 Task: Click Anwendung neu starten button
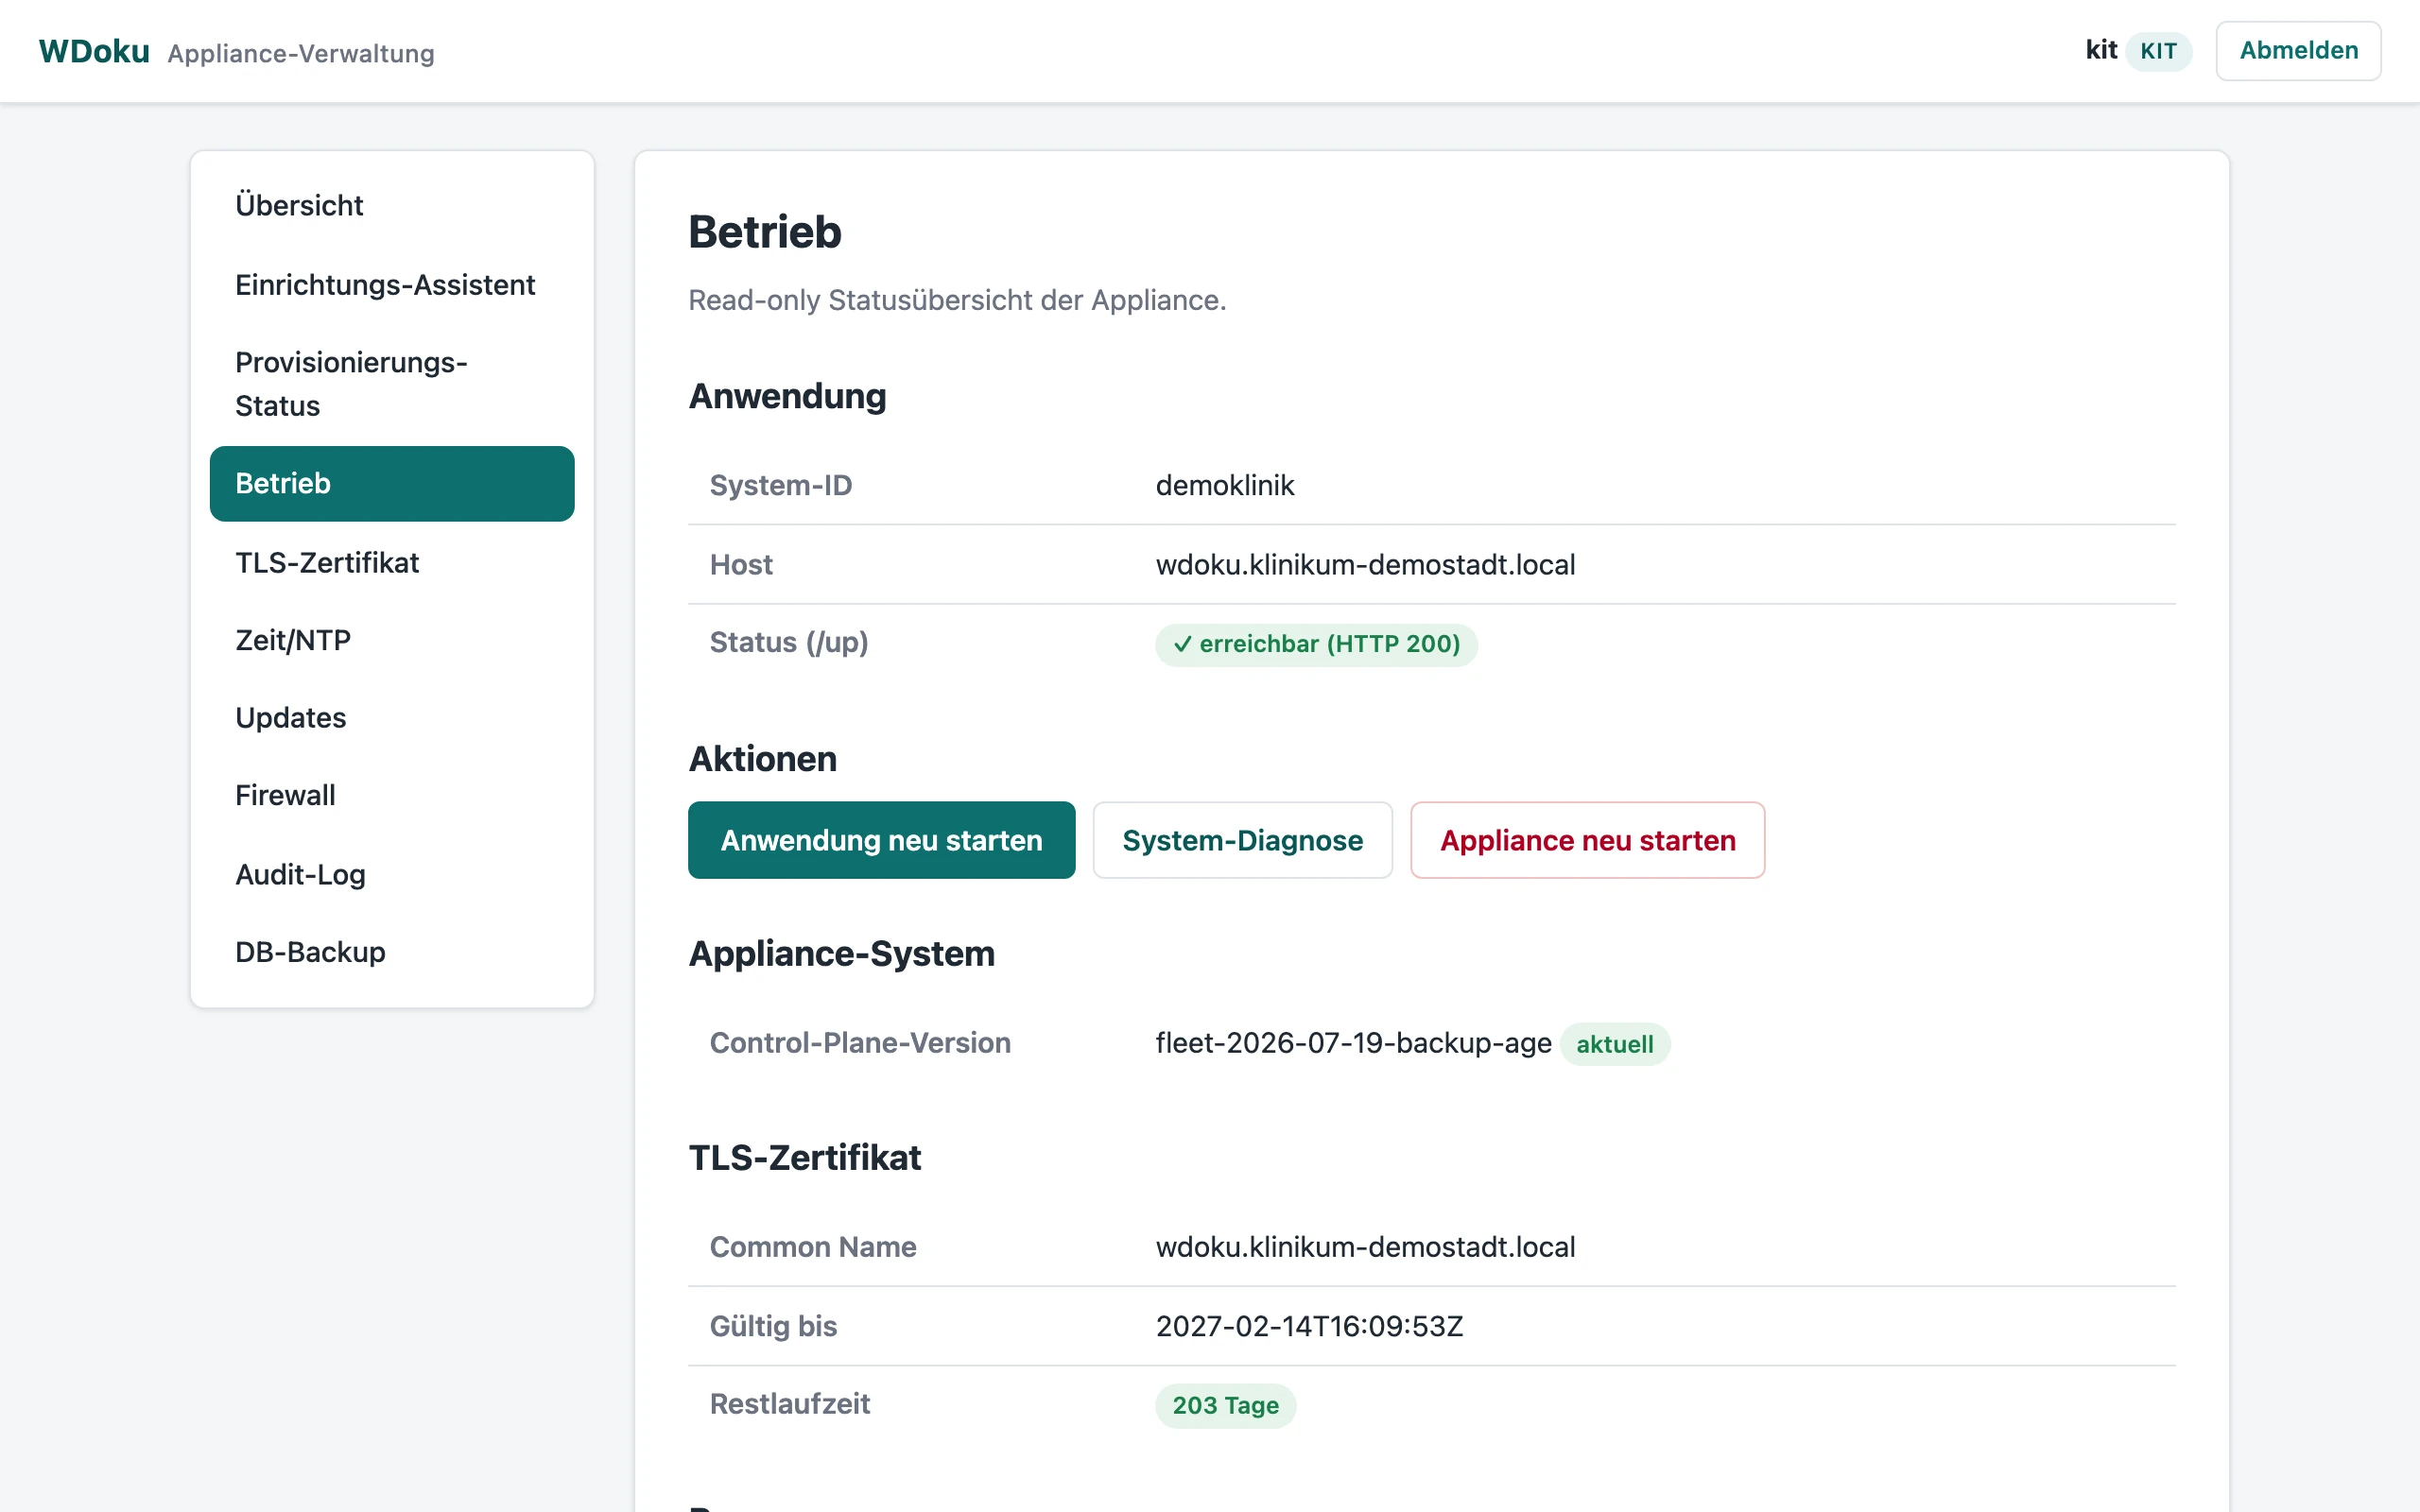point(881,840)
